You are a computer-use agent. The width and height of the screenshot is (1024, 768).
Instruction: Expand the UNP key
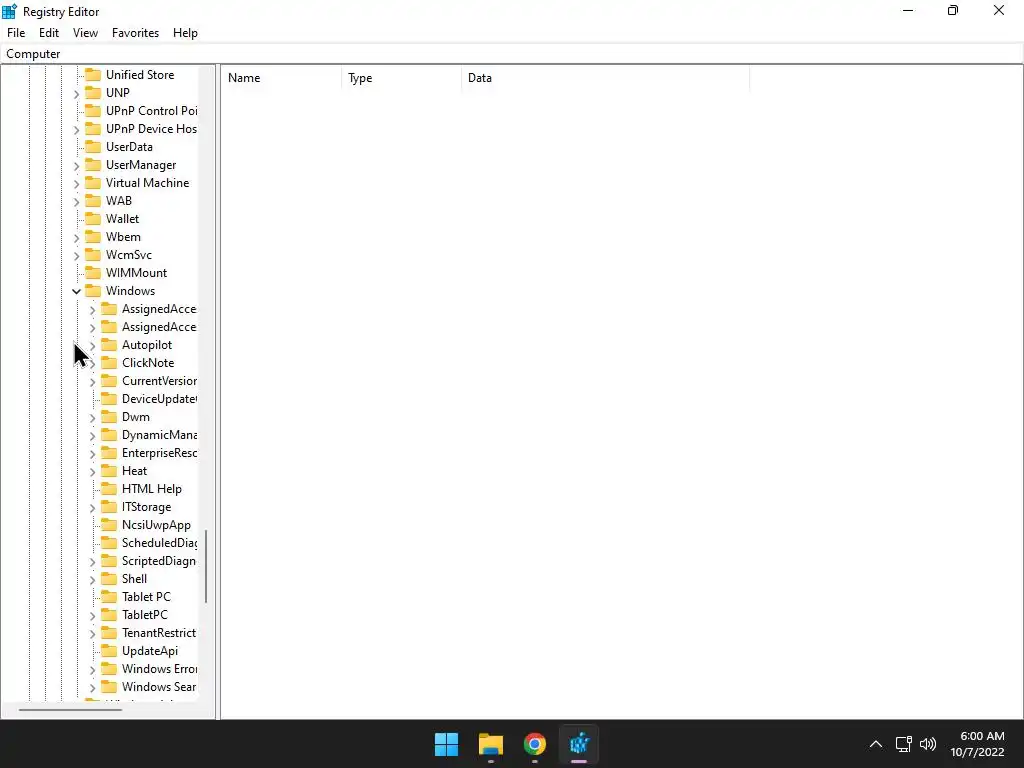[x=76, y=93]
